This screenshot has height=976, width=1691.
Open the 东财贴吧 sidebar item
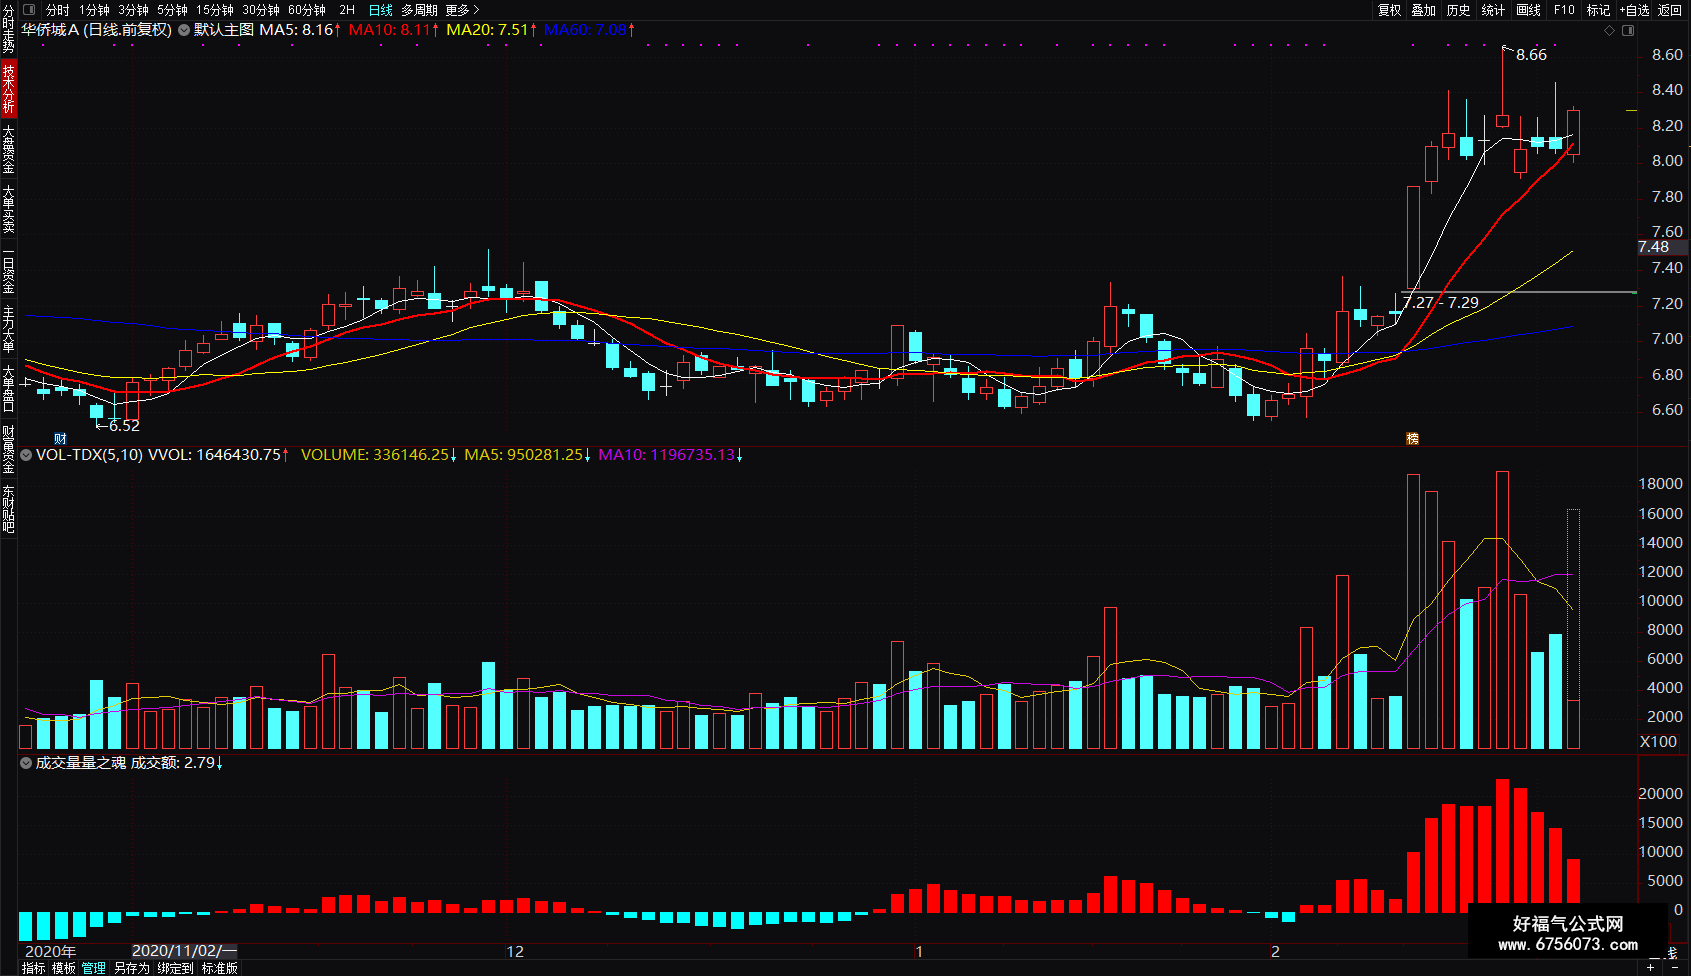[x=9, y=509]
